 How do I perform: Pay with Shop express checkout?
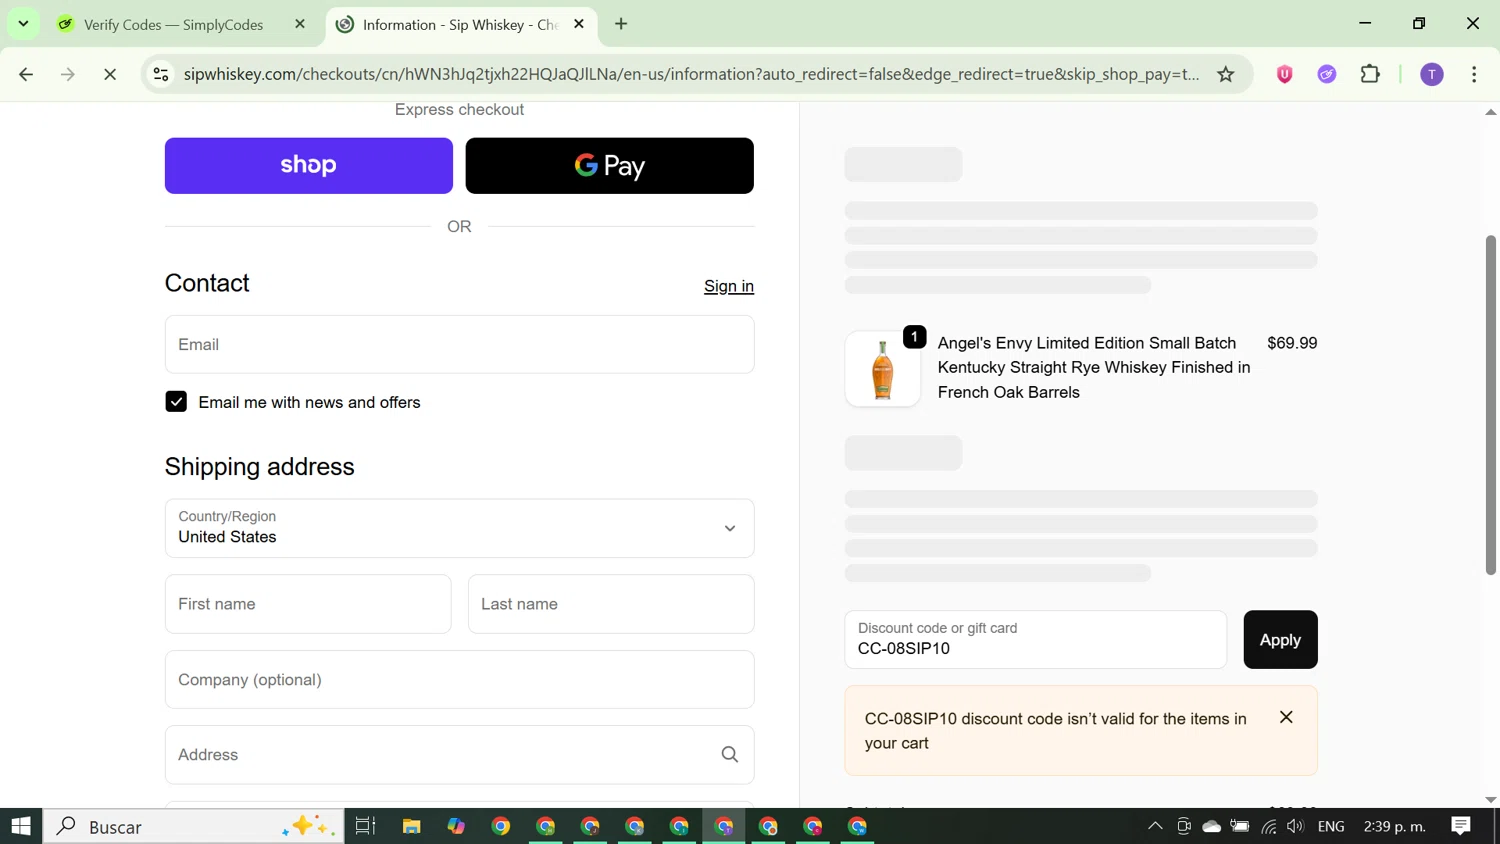[309, 166]
